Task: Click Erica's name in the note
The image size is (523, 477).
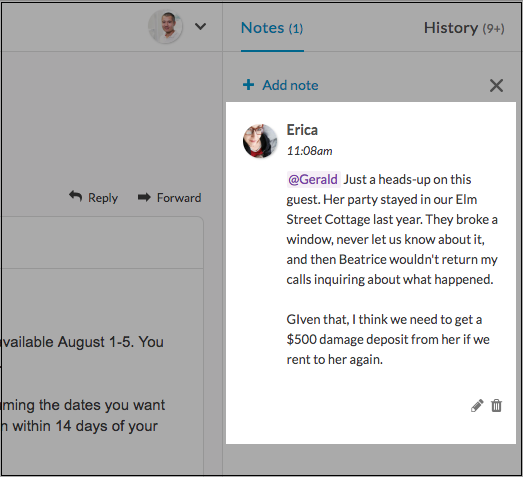Action: 302,130
